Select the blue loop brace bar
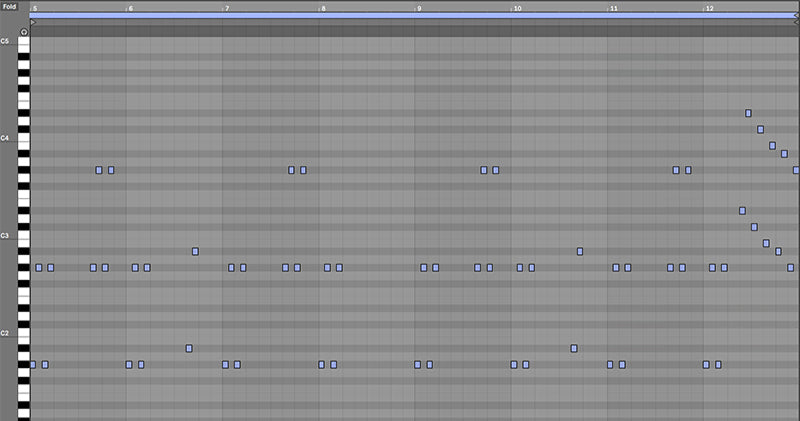Viewport: 800px width, 421px height. click(414, 16)
